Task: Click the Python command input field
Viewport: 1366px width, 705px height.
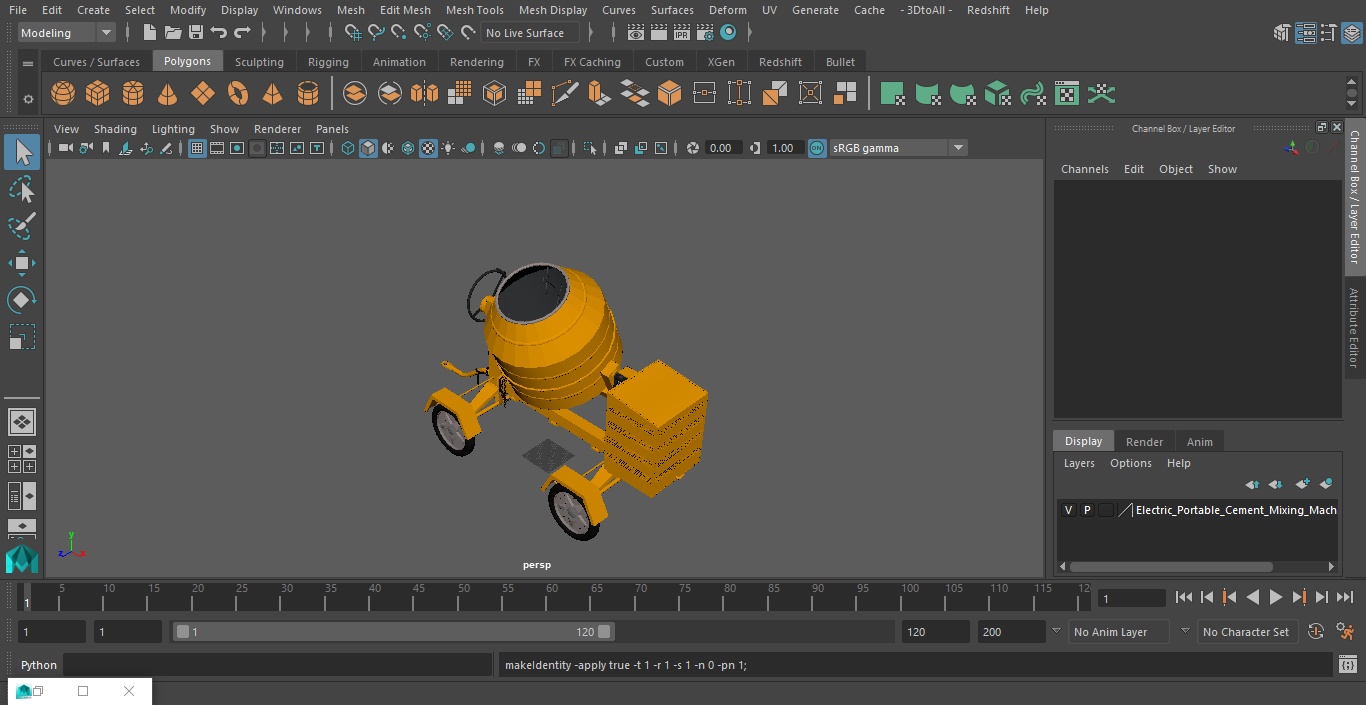Action: (278, 665)
